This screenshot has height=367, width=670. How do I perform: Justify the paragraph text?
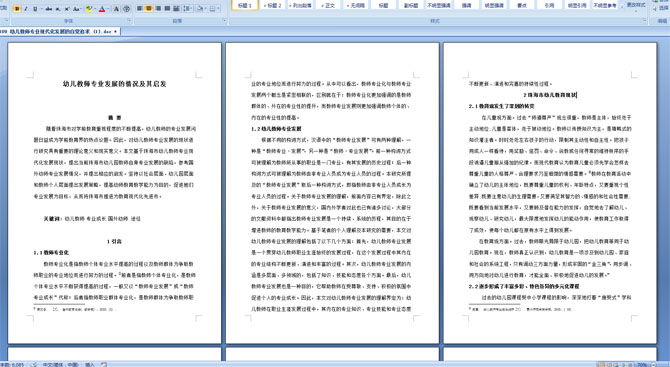pos(167,8)
